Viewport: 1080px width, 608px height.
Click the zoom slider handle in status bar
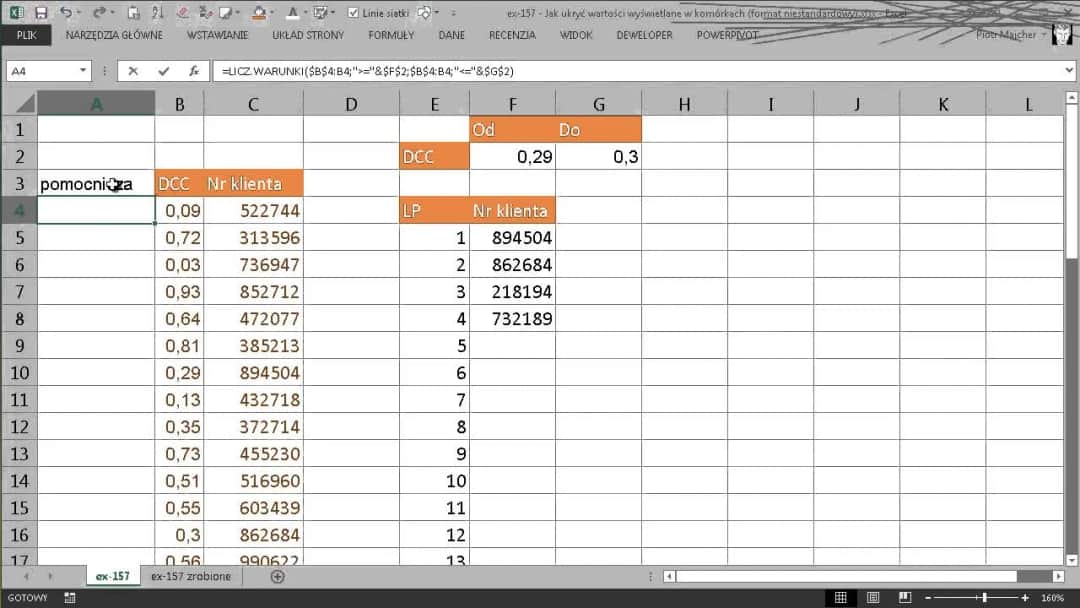985,598
